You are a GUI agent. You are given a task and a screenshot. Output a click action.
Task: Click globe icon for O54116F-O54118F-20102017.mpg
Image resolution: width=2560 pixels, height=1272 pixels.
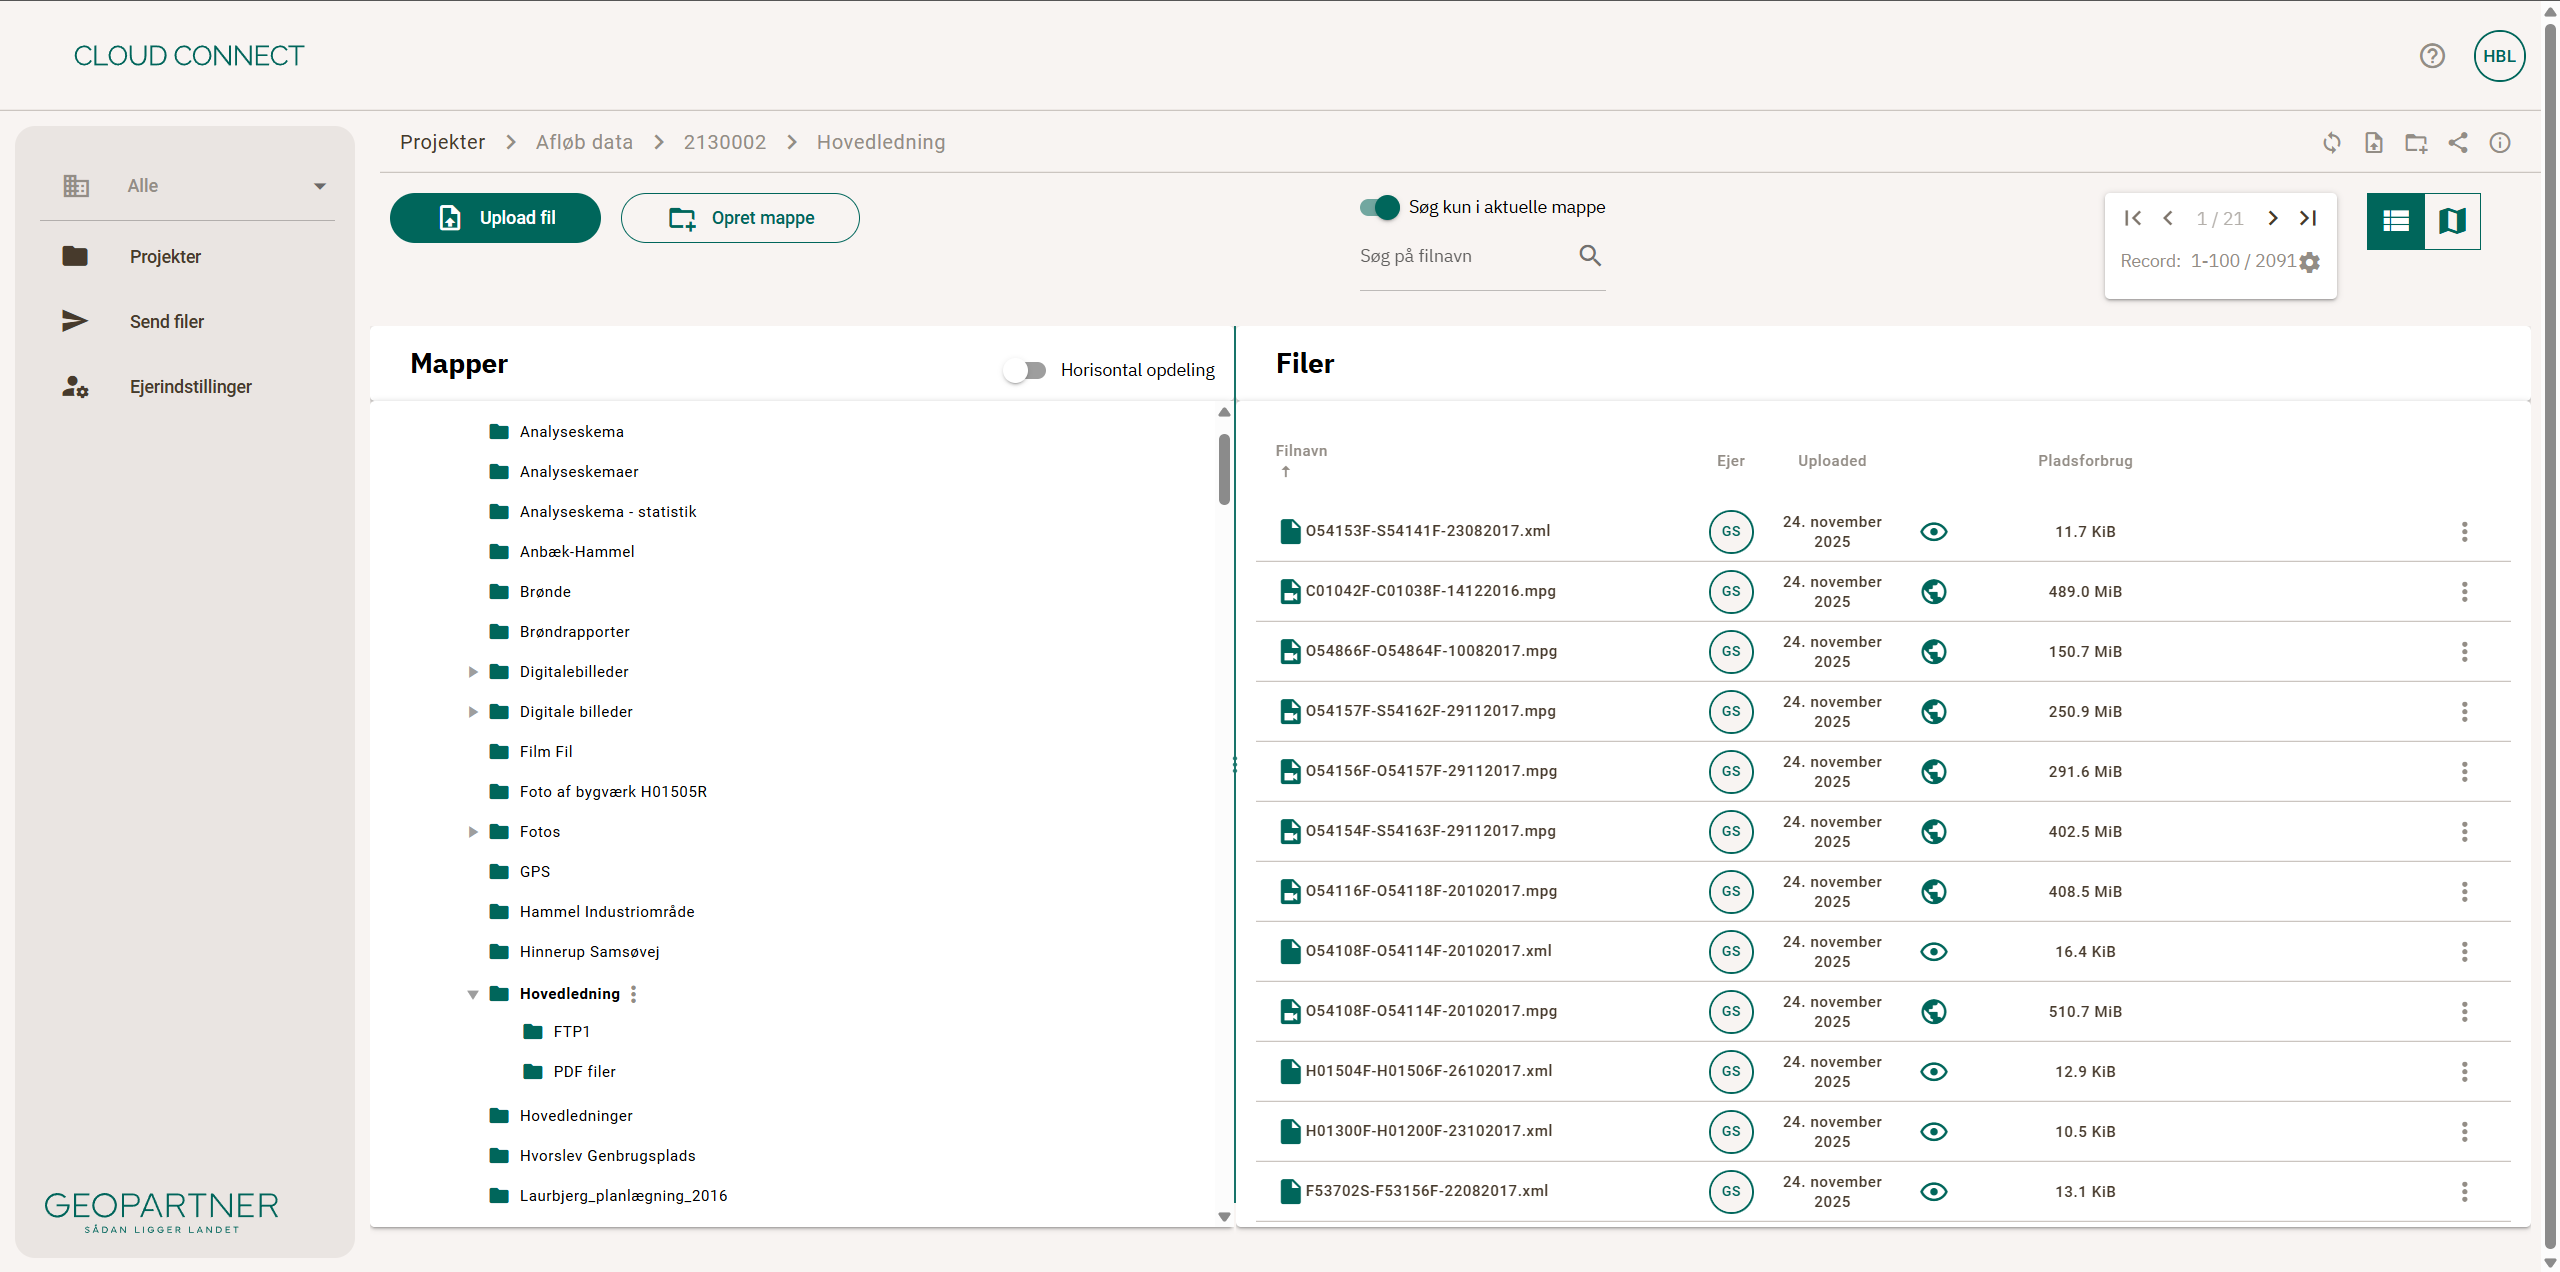1934,892
